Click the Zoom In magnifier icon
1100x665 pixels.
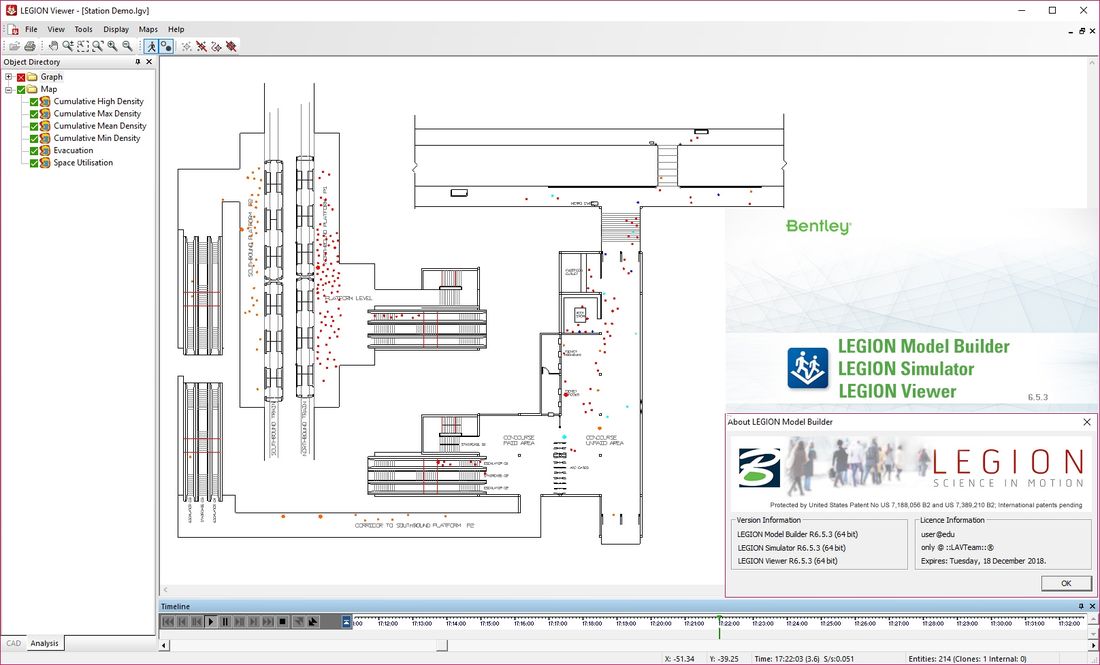point(112,46)
